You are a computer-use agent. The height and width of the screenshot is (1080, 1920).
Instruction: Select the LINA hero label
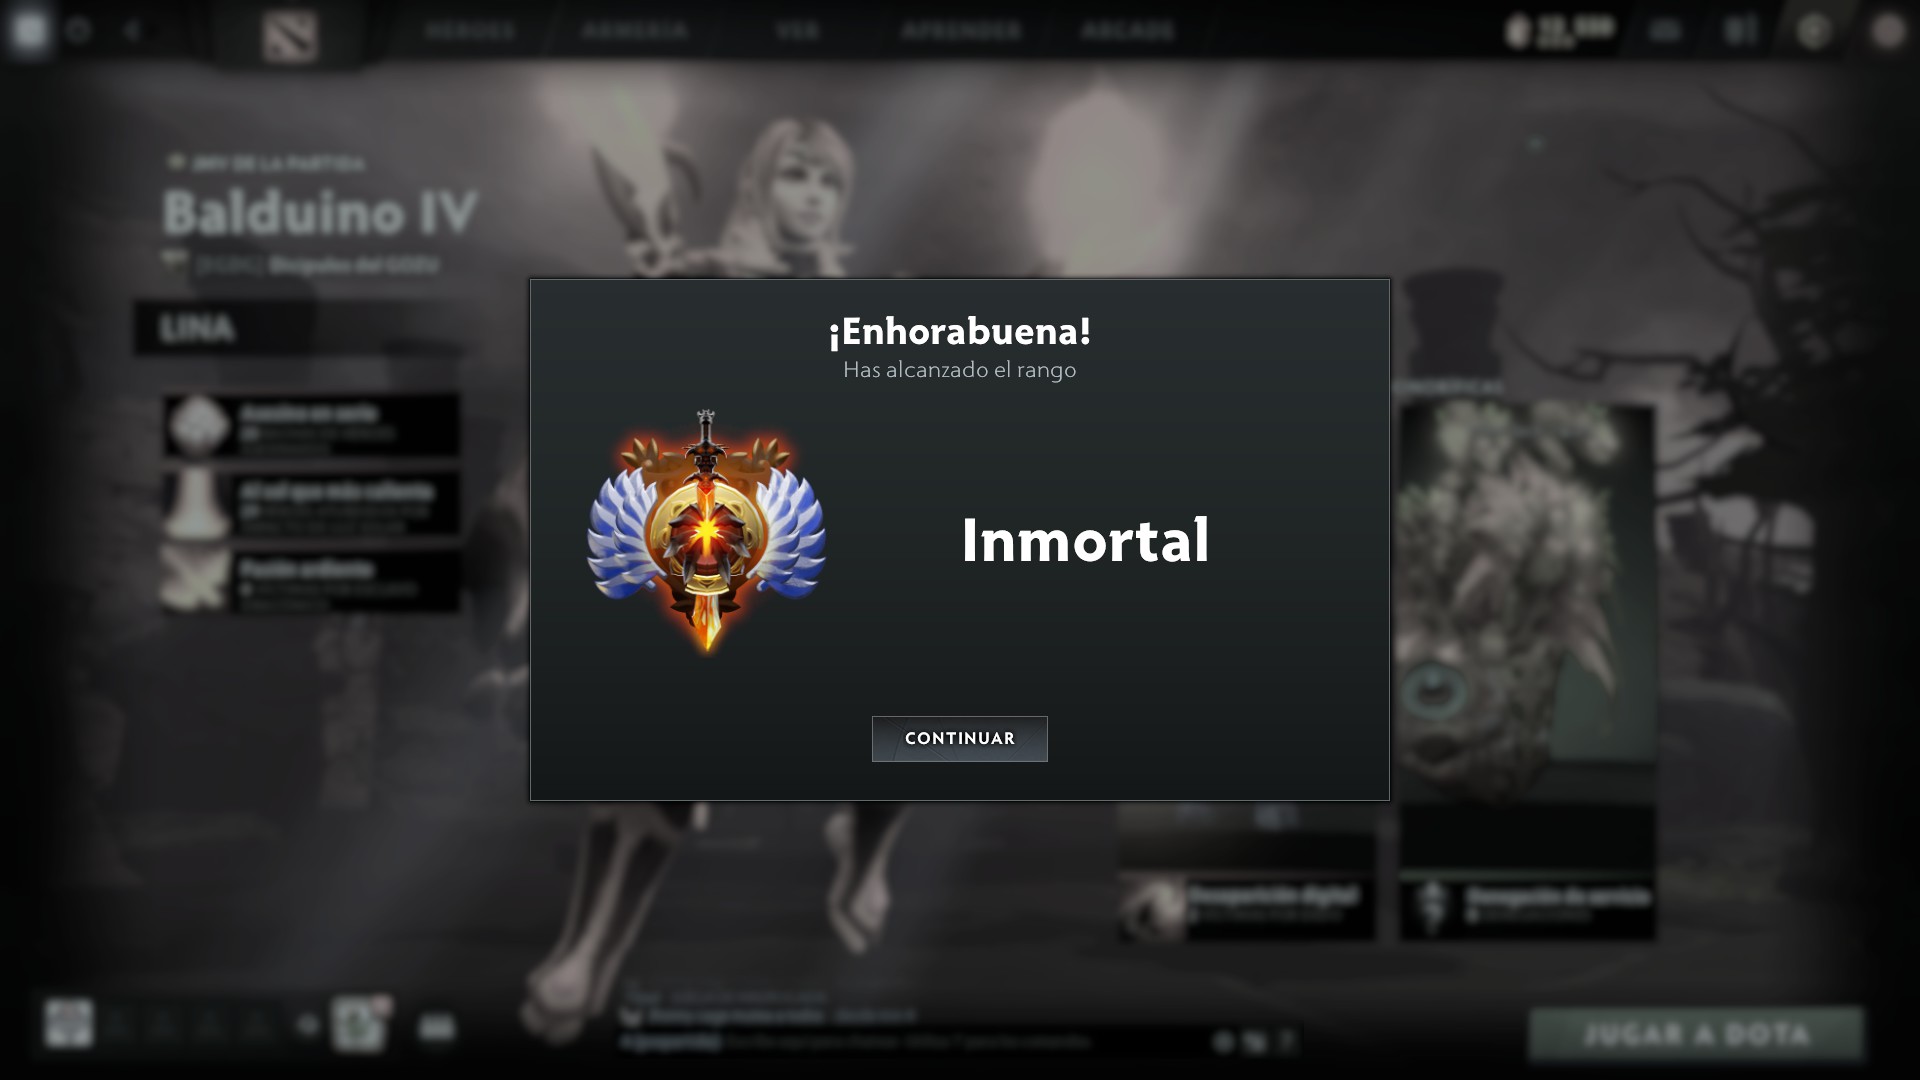pos(197,328)
